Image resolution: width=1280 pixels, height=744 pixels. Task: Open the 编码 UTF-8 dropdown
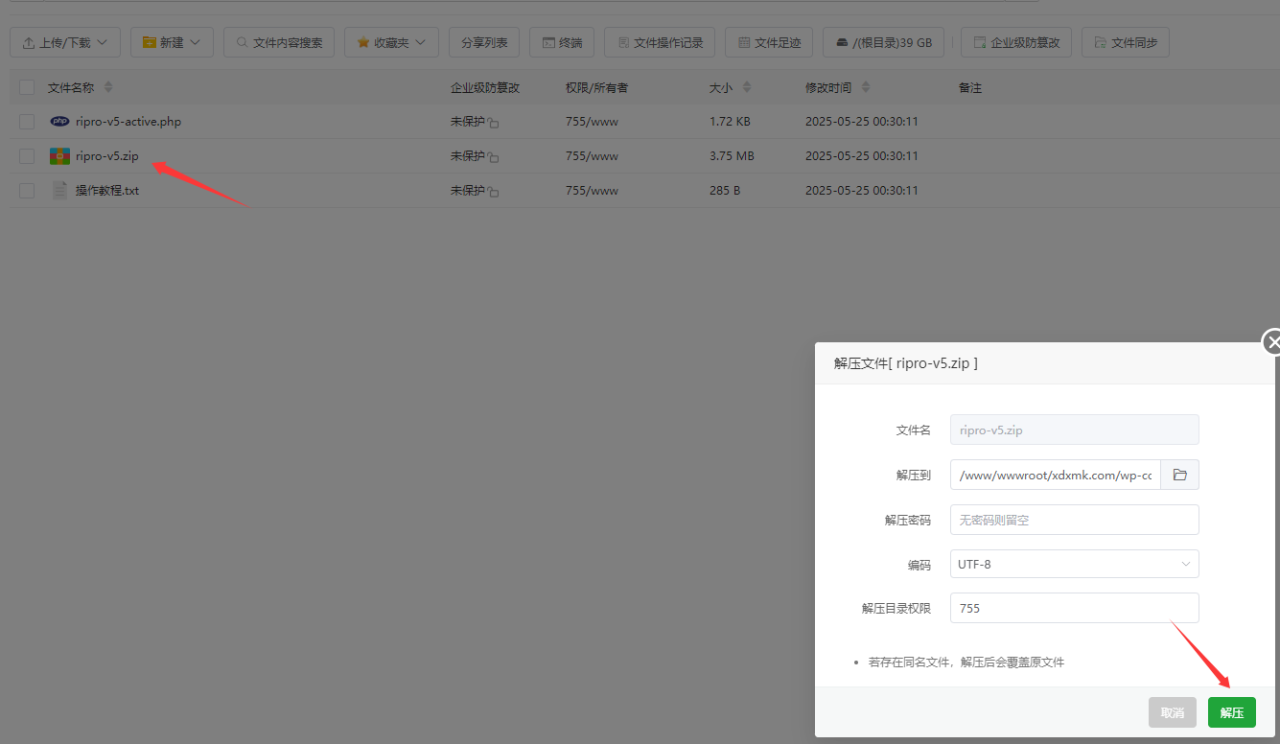click(x=1074, y=564)
